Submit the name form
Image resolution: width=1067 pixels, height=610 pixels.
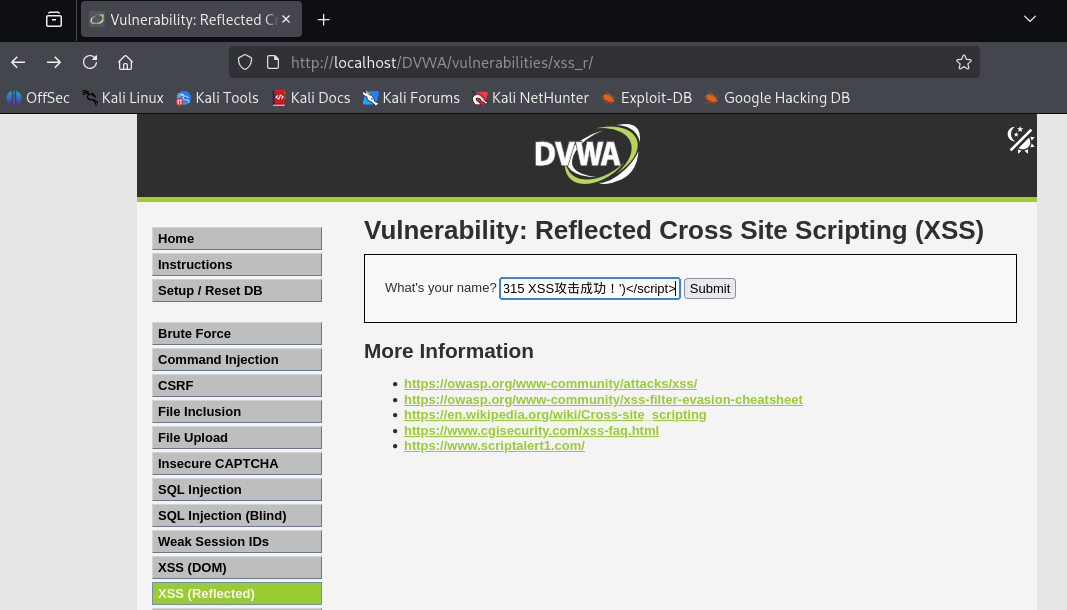tap(710, 289)
